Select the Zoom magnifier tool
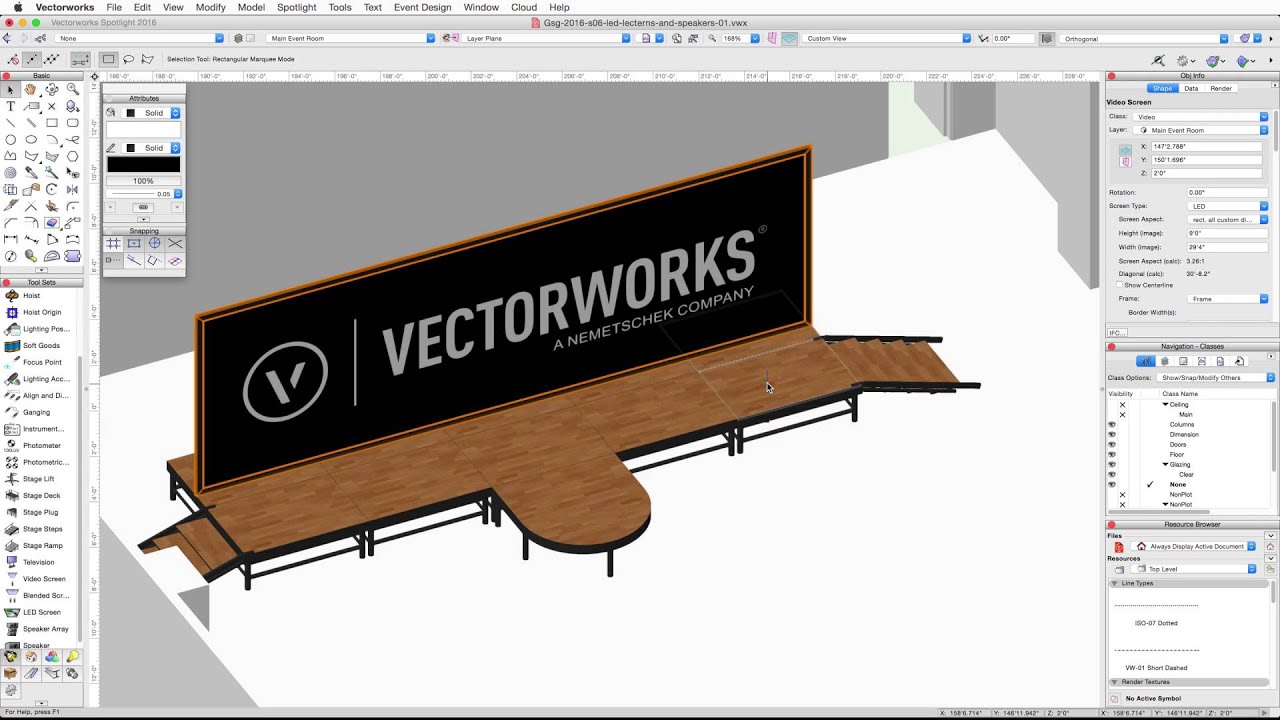The height and width of the screenshot is (720, 1280). [x=73, y=89]
